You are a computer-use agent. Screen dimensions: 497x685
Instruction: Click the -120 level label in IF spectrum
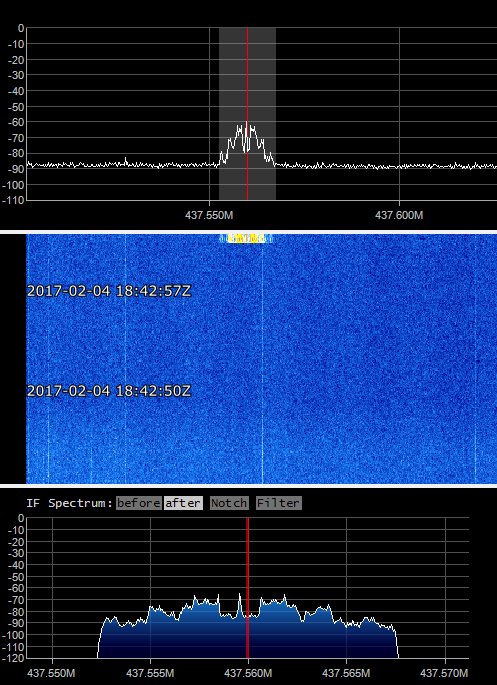point(14,658)
